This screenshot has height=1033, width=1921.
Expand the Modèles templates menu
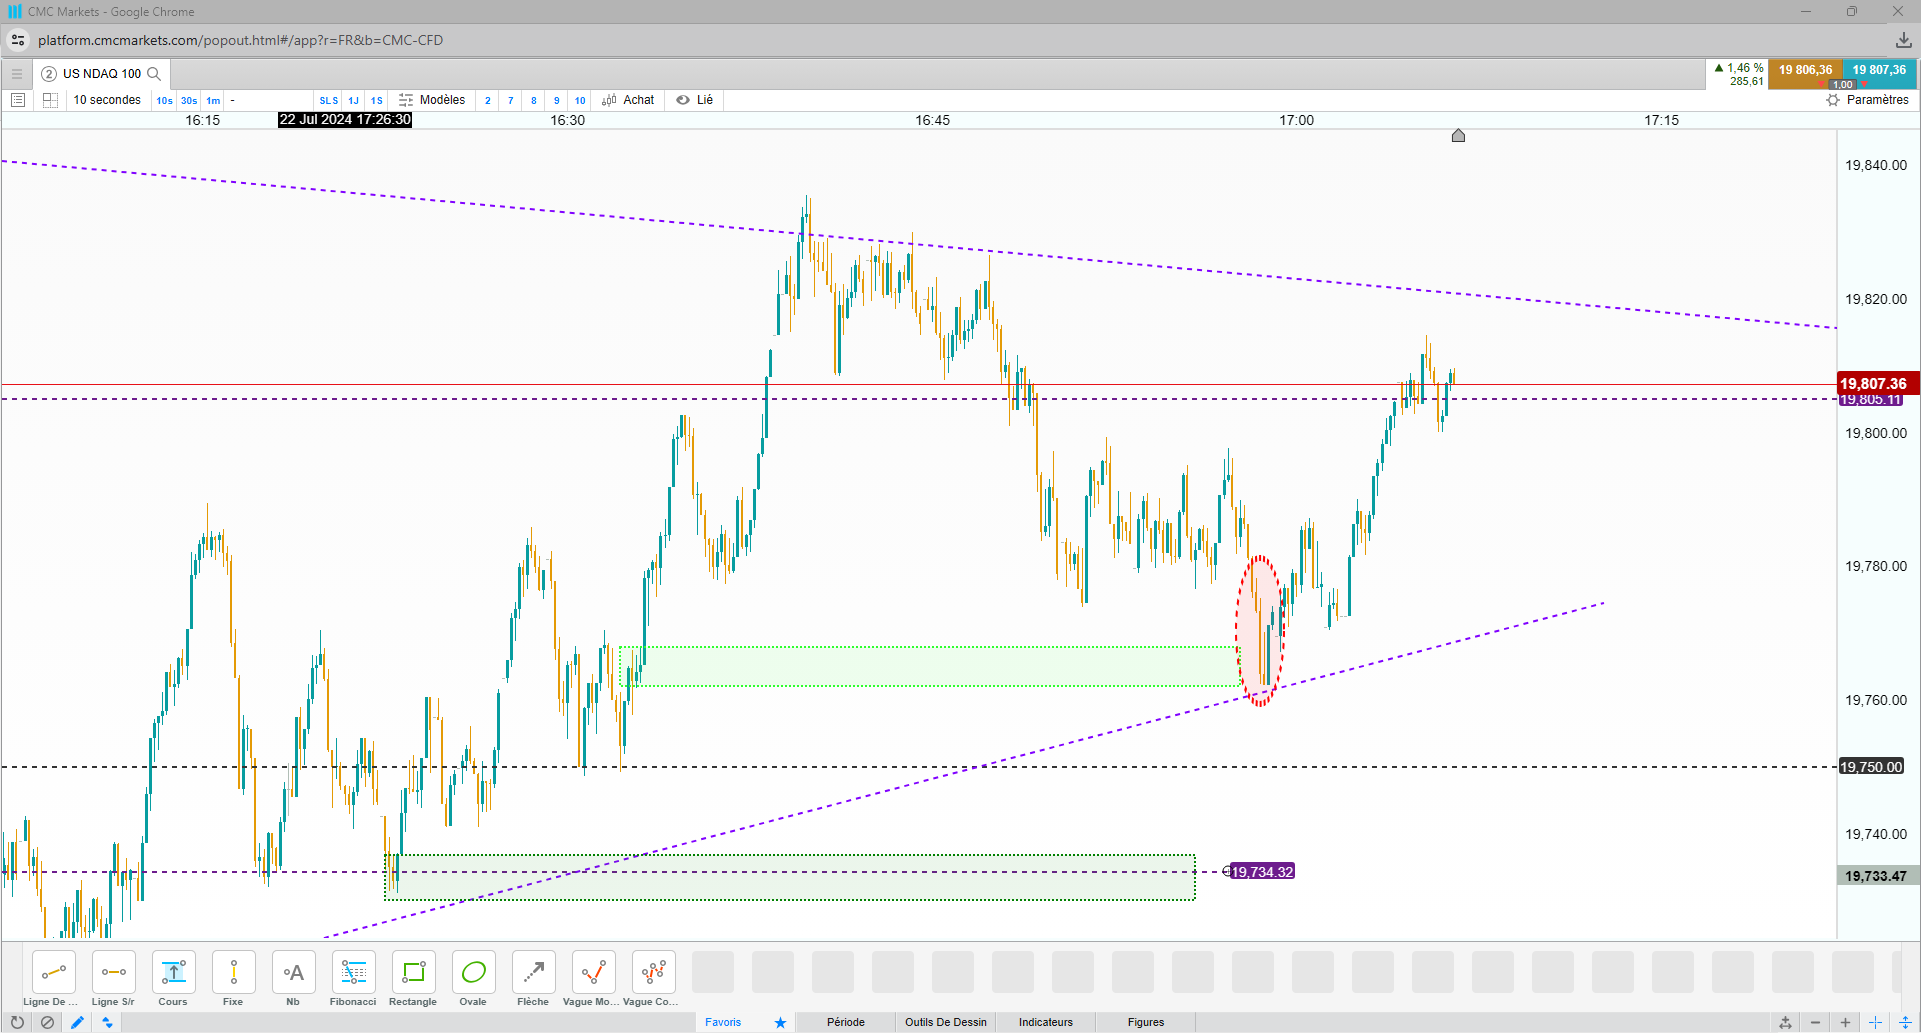[x=432, y=100]
